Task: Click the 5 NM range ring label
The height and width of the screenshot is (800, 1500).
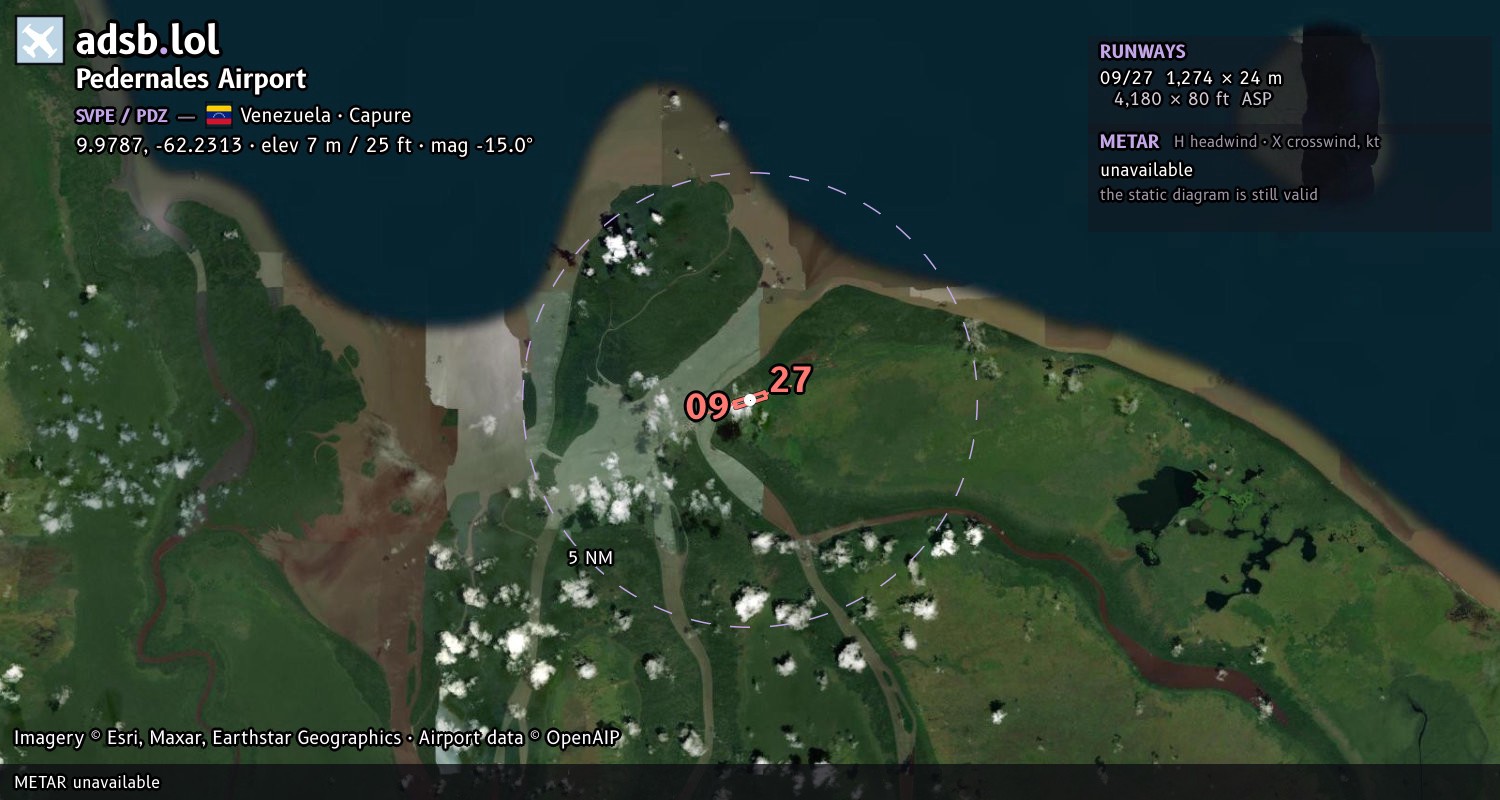Action: (x=590, y=558)
